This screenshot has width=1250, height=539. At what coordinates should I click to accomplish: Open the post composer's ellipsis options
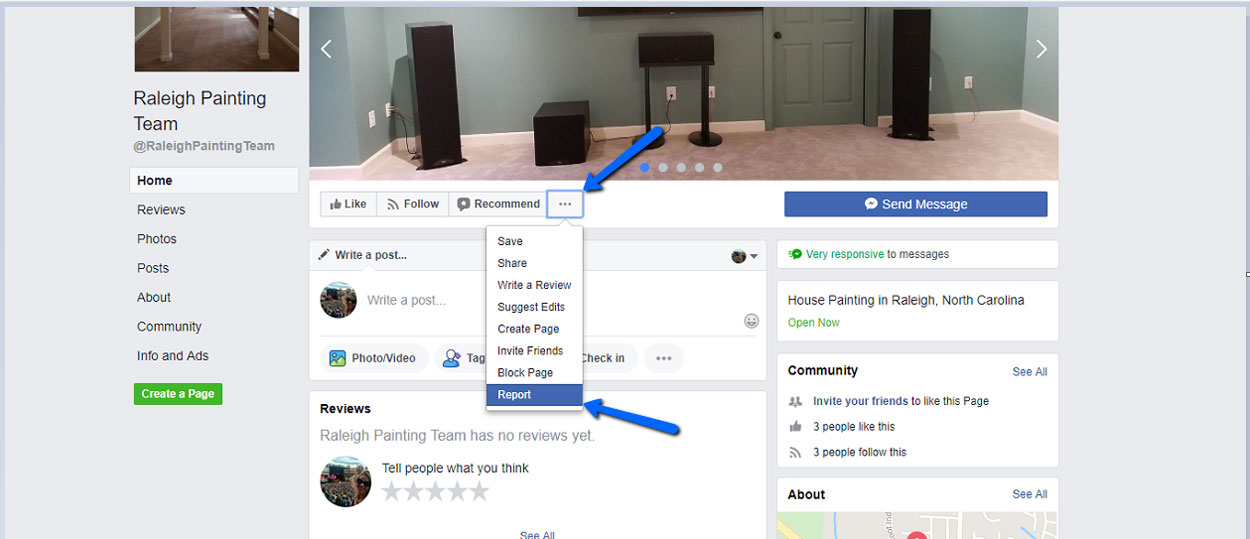click(663, 358)
